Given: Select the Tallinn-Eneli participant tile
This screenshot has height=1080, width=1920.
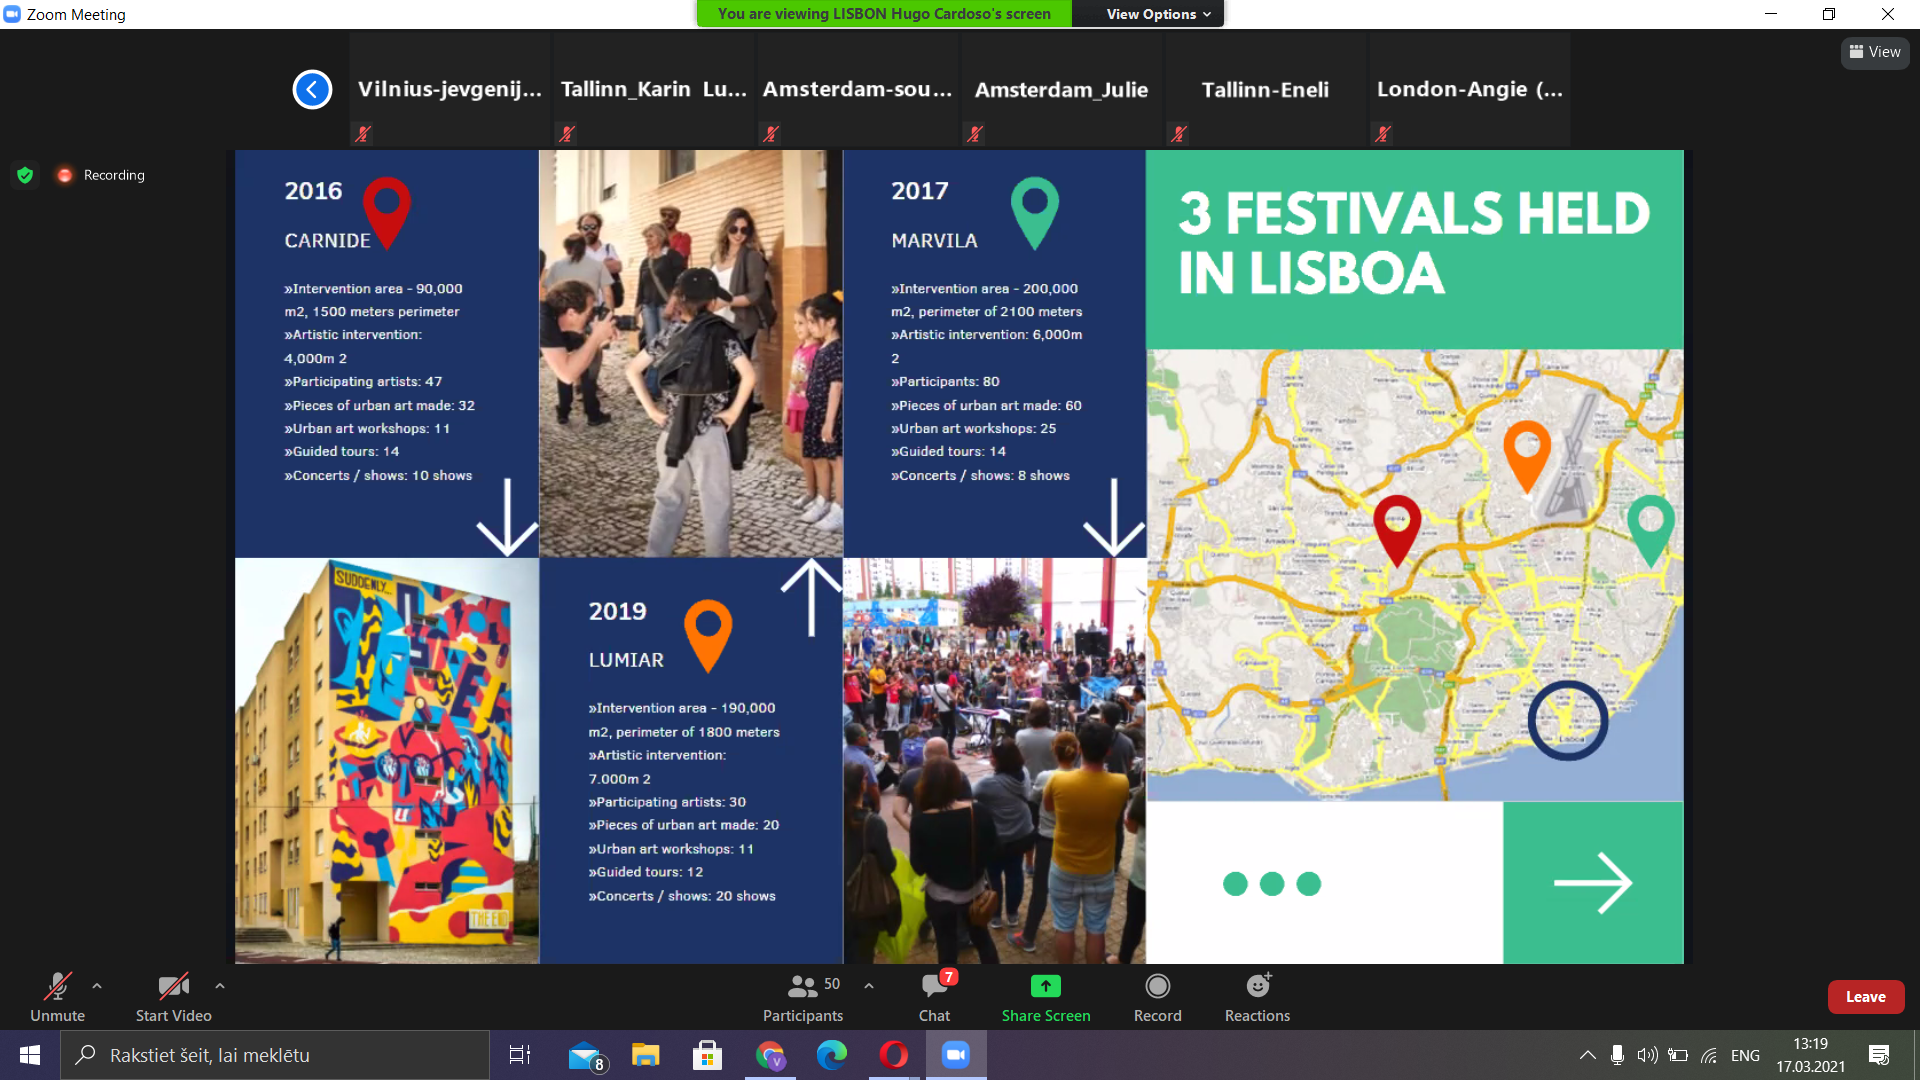Looking at the screenshot, I should (1265, 90).
